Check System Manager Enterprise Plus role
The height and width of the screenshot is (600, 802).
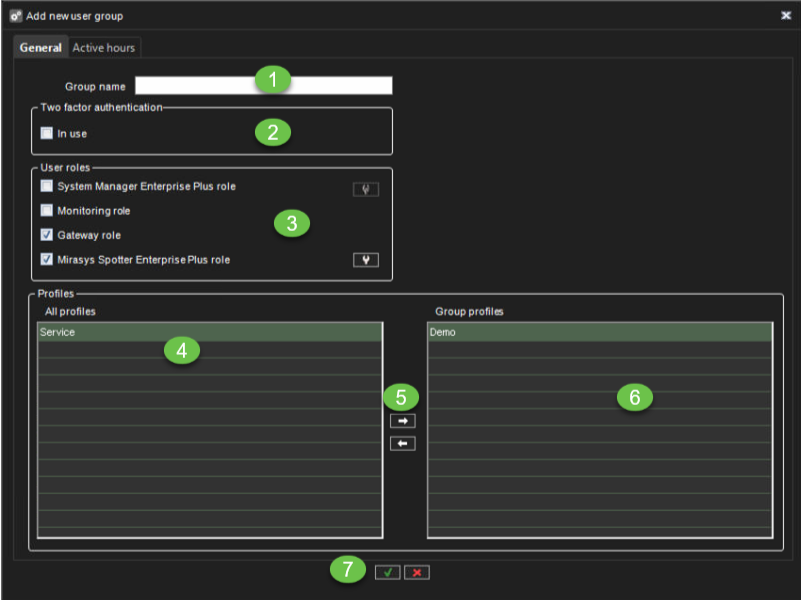point(46,186)
